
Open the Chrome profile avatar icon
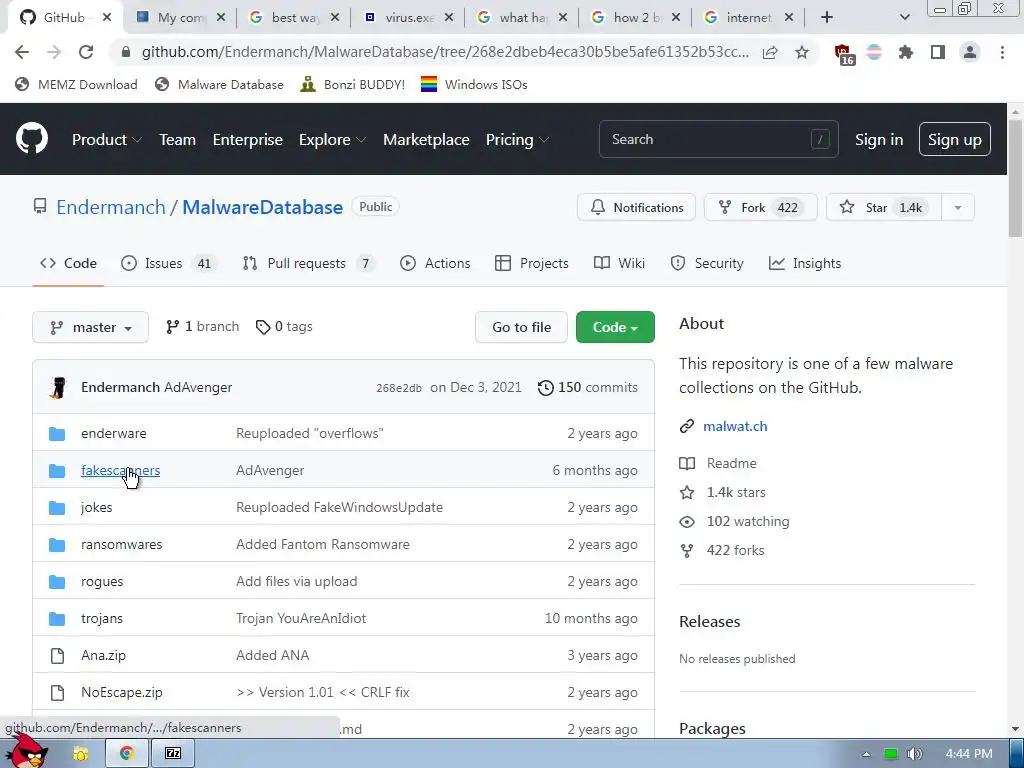click(x=970, y=52)
